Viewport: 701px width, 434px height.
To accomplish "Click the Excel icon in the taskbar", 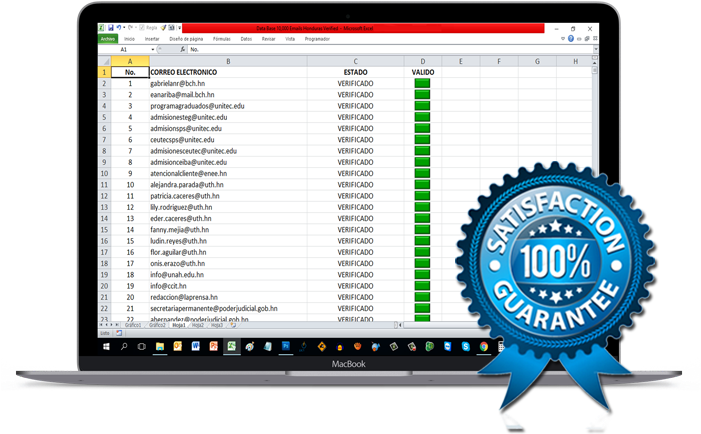I will point(231,346).
